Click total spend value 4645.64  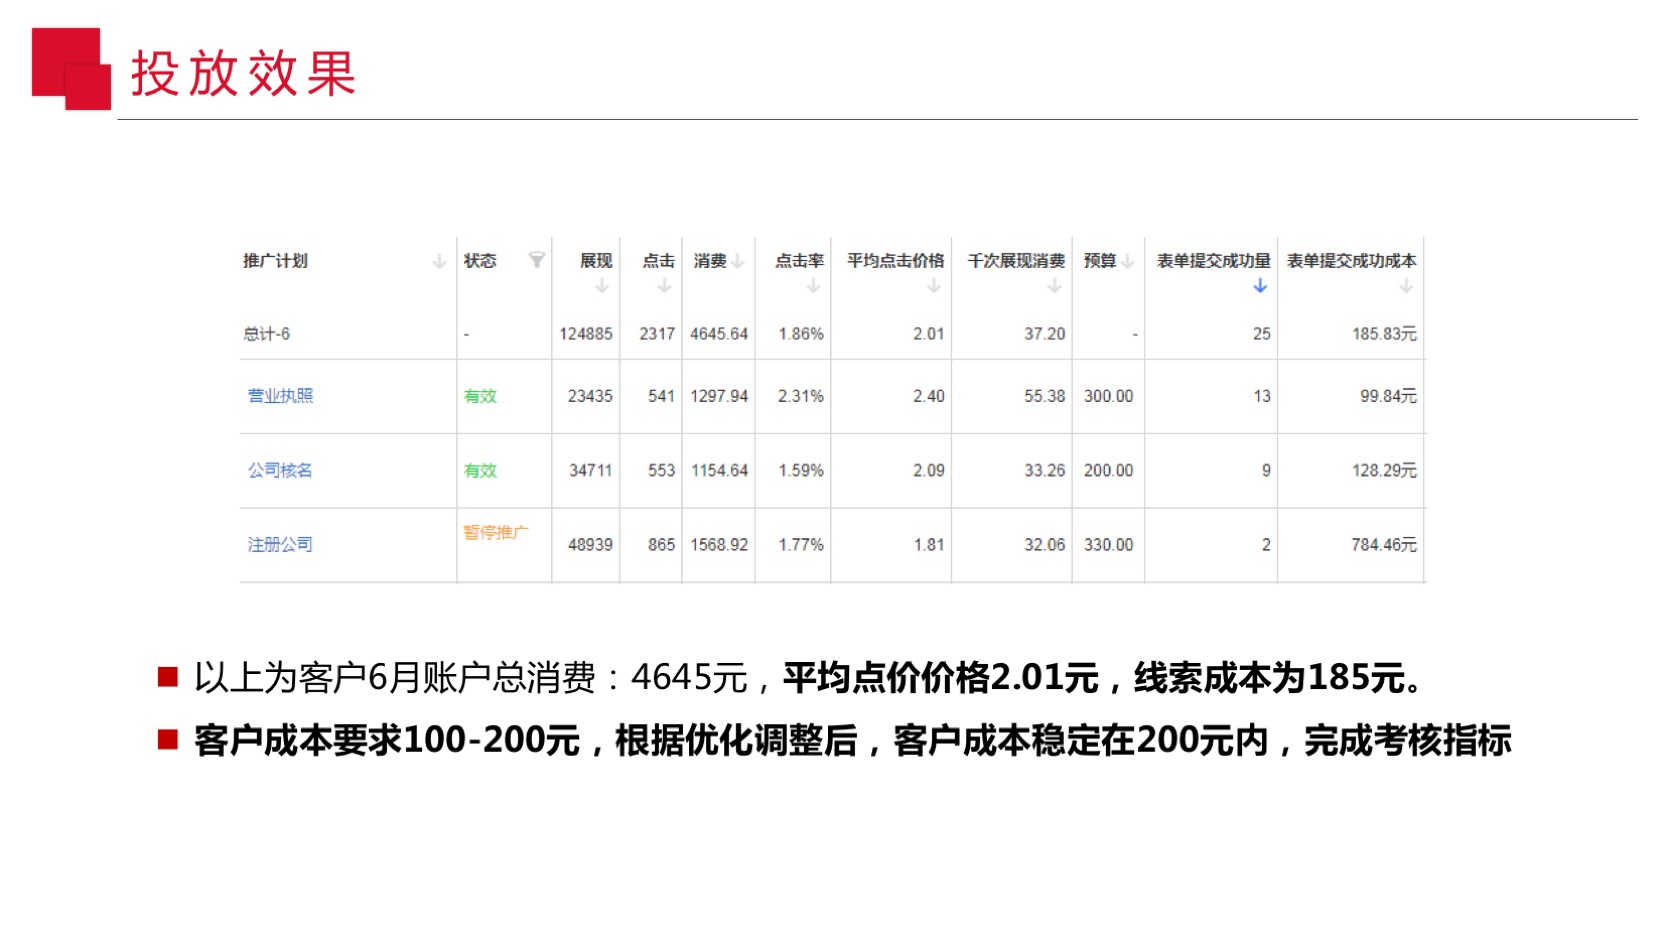tap(719, 334)
